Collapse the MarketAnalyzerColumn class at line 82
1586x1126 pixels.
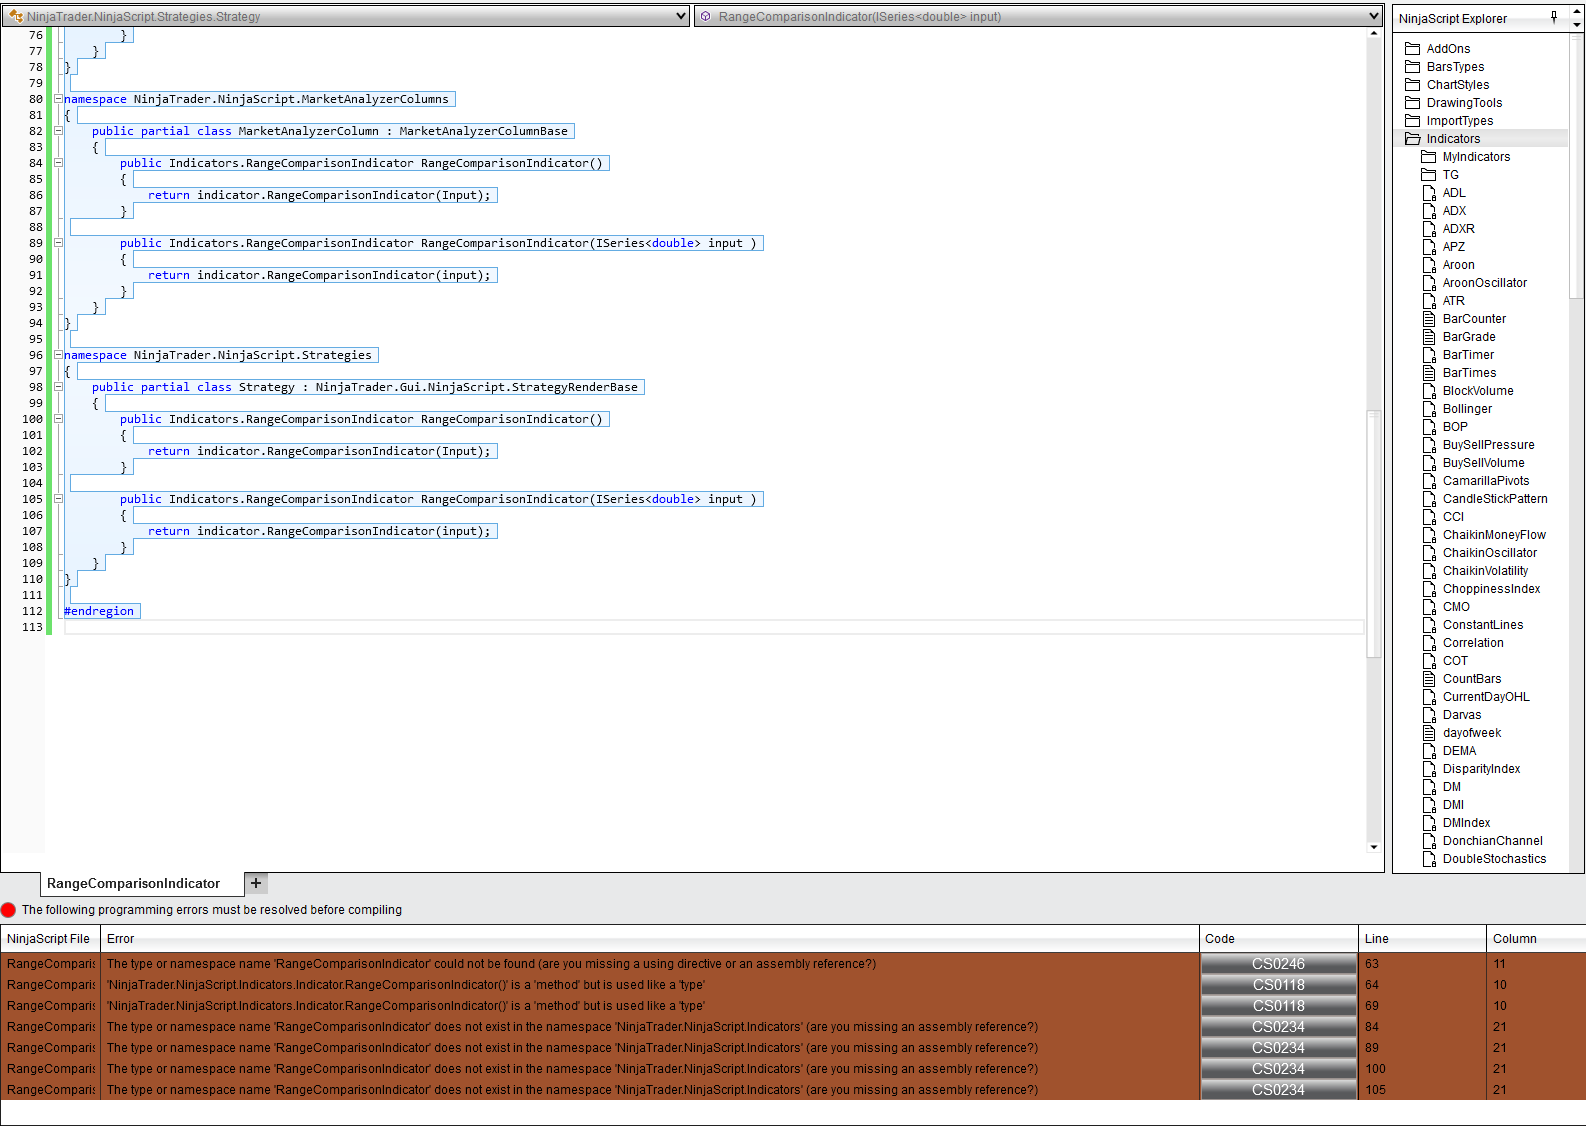click(x=58, y=131)
